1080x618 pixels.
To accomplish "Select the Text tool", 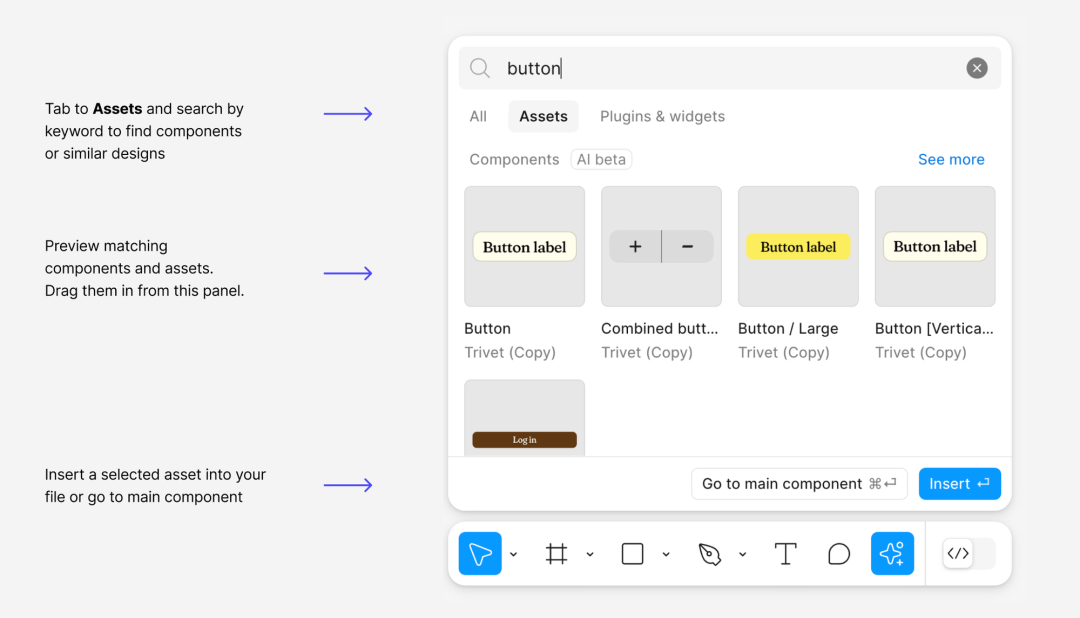I will [x=785, y=553].
